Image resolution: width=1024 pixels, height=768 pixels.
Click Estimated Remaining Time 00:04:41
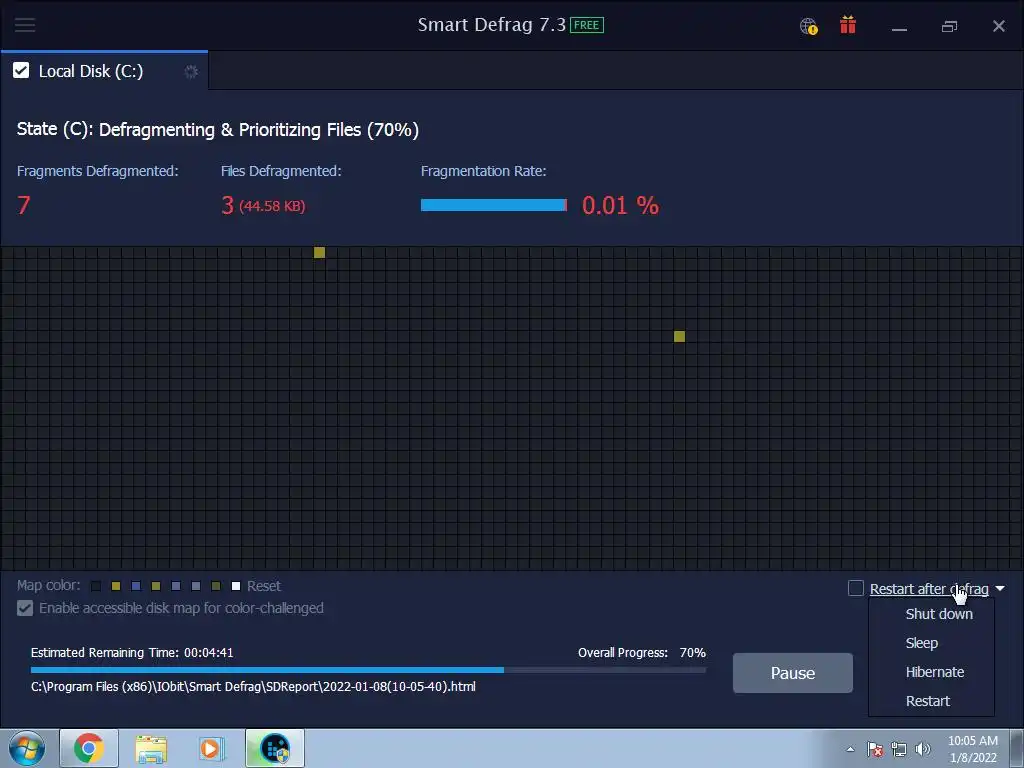click(x=132, y=652)
